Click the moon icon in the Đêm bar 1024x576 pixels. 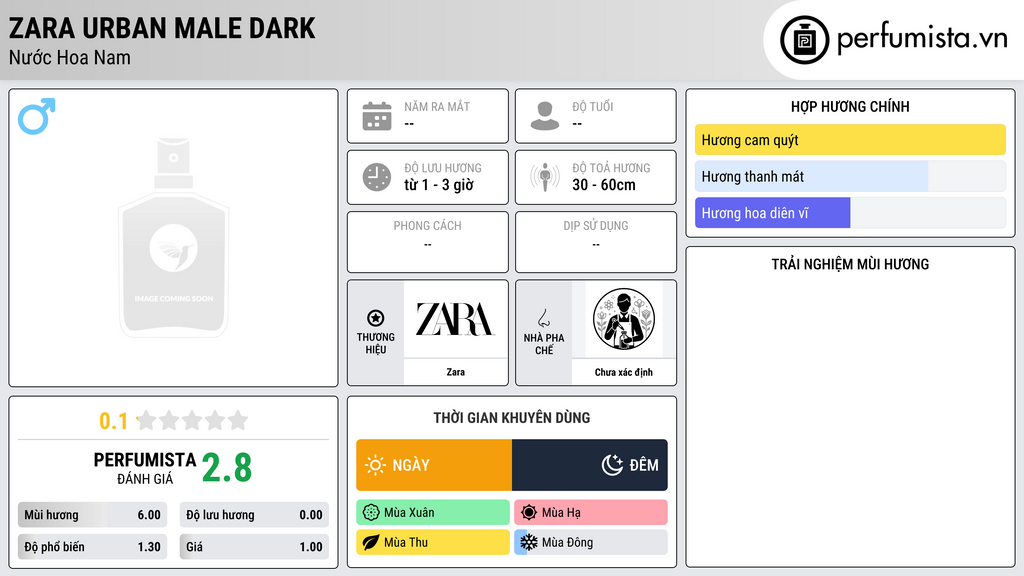tap(612, 465)
